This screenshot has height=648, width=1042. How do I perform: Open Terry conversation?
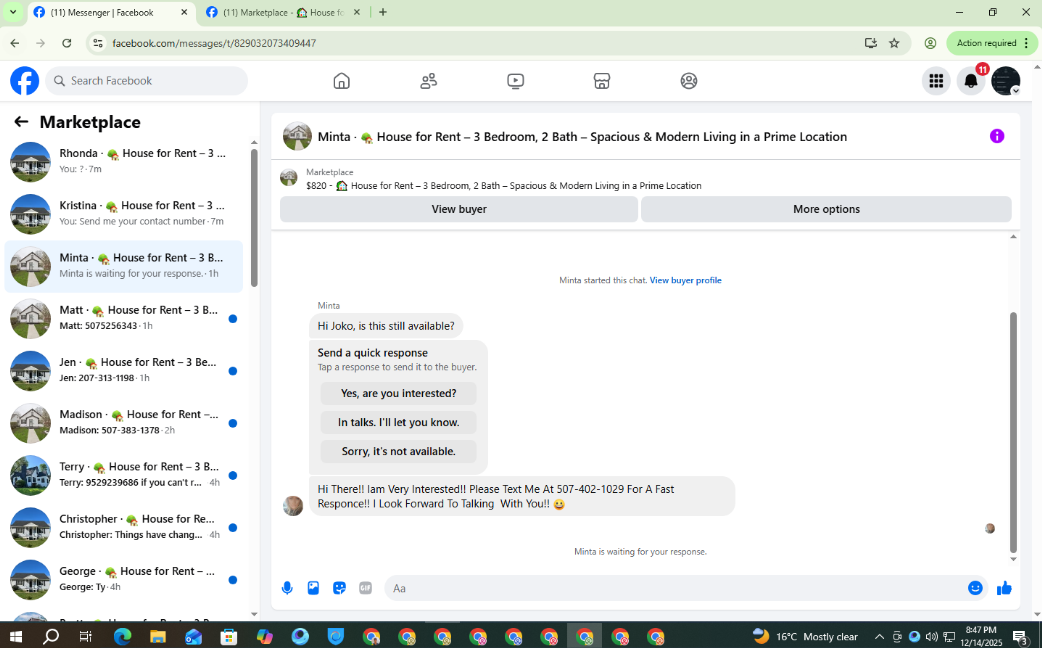(x=124, y=475)
